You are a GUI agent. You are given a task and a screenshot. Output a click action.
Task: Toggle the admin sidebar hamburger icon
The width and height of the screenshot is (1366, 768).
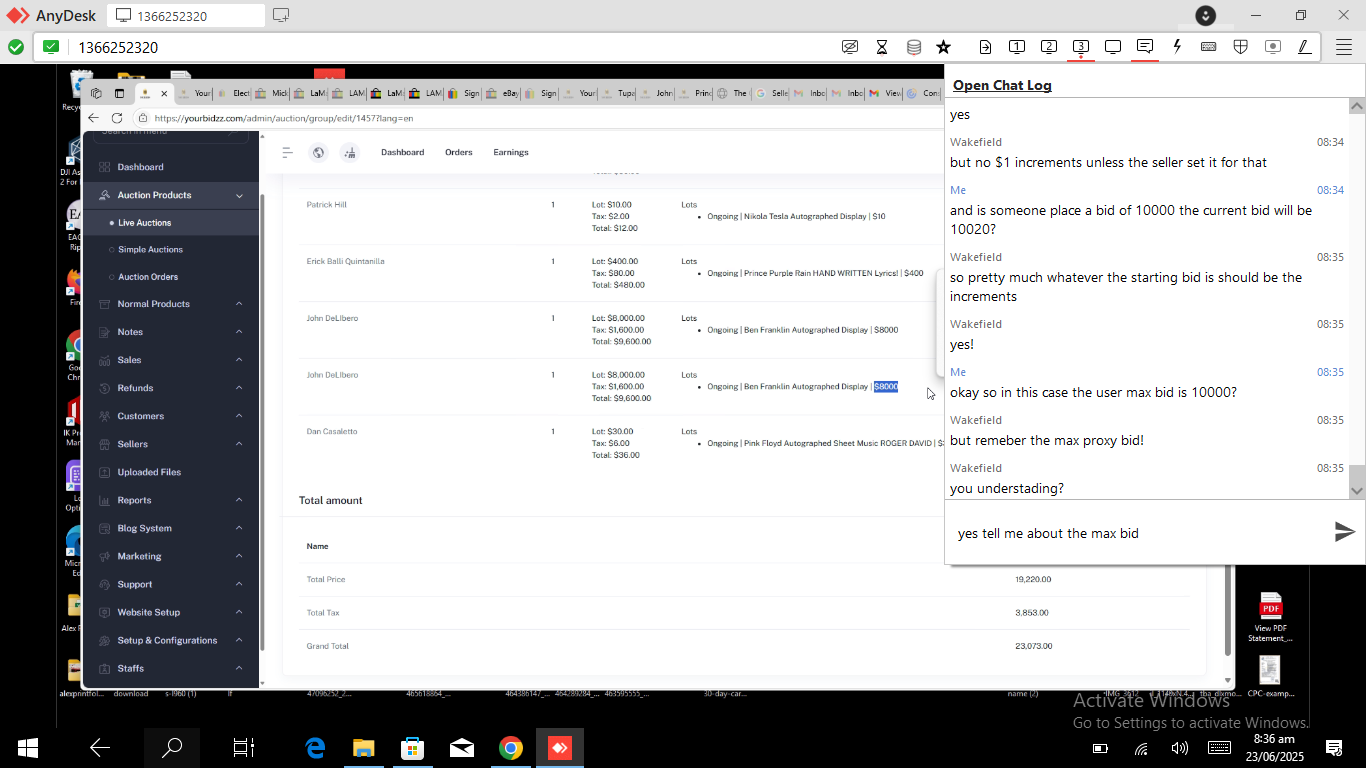[x=287, y=152]
